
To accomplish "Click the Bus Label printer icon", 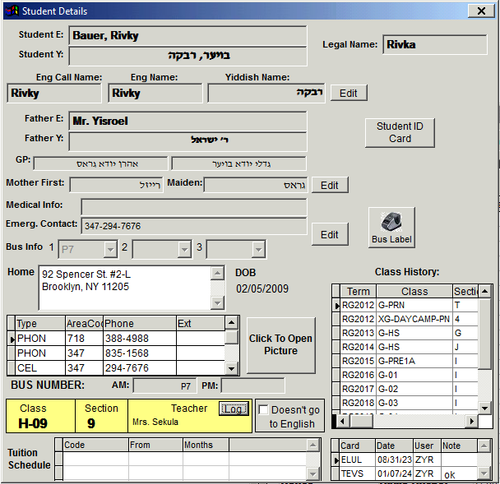I will 391,222.
